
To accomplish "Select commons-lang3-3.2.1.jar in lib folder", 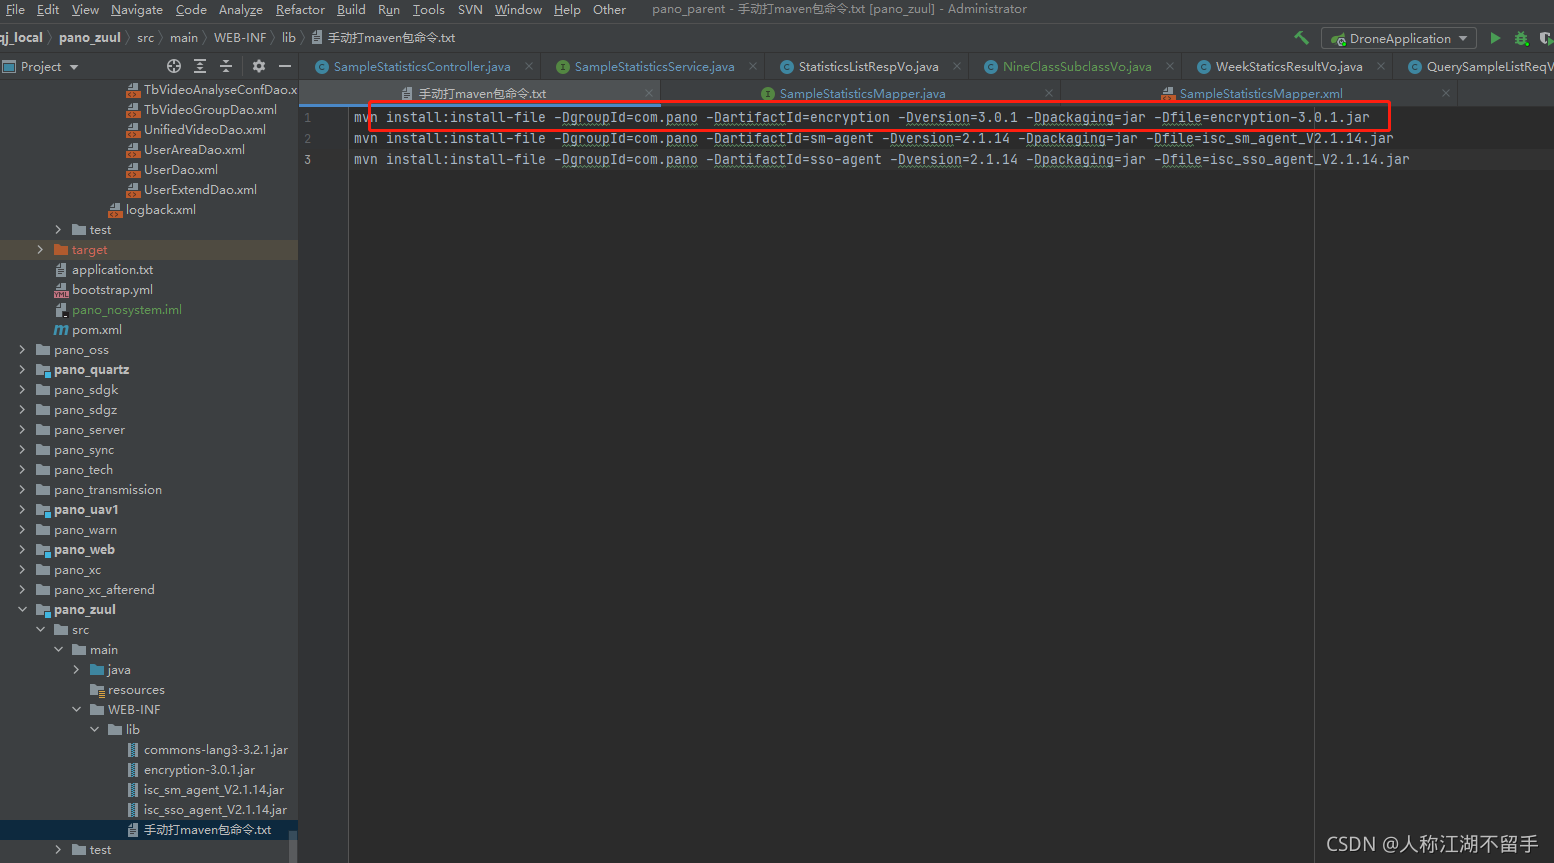I will point(216,750).
